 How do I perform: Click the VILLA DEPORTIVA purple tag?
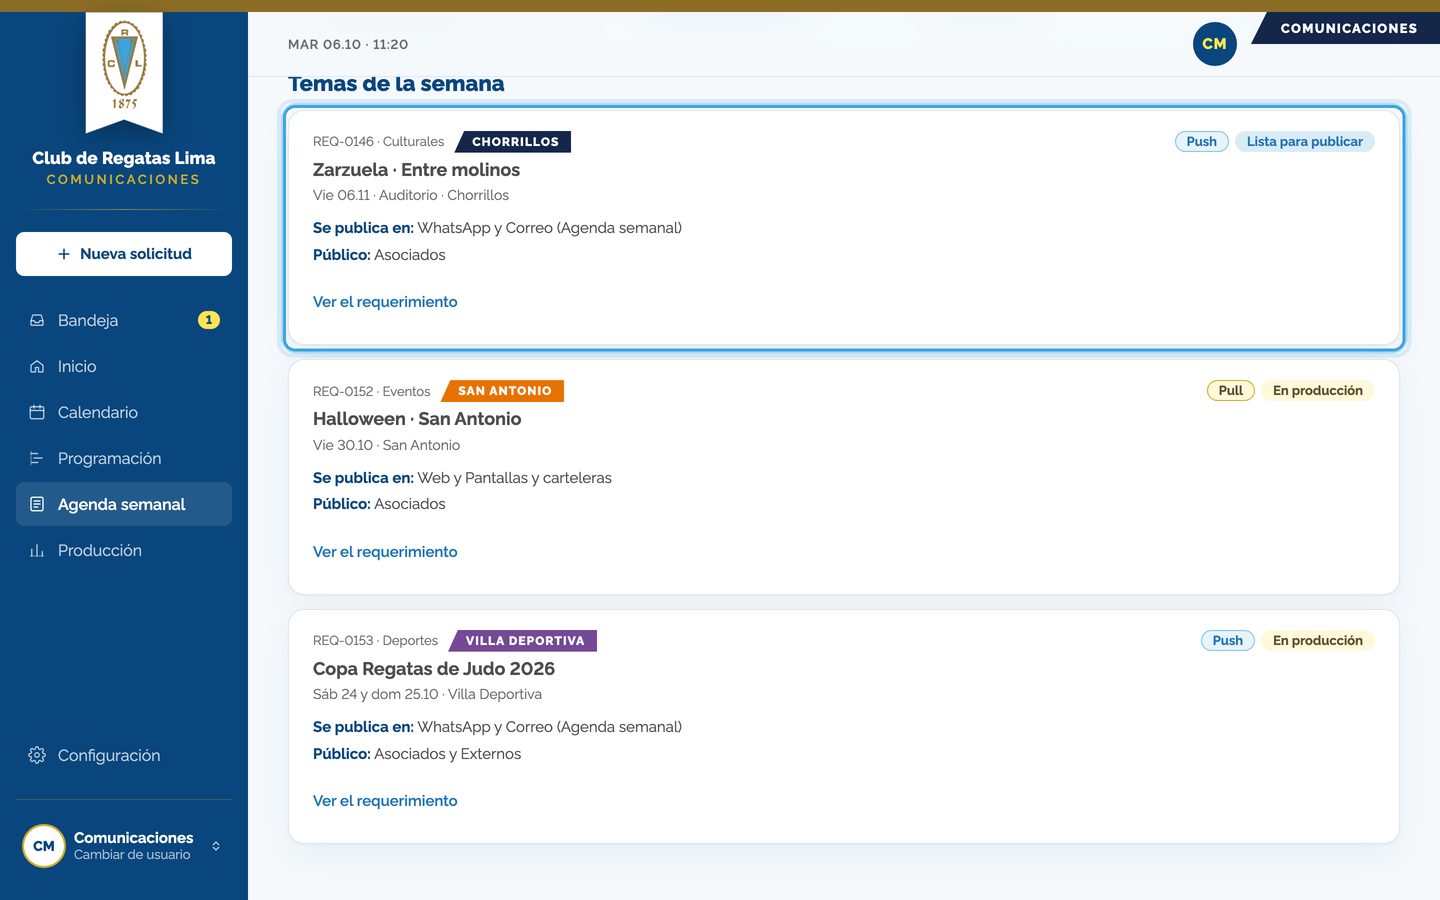523,641
